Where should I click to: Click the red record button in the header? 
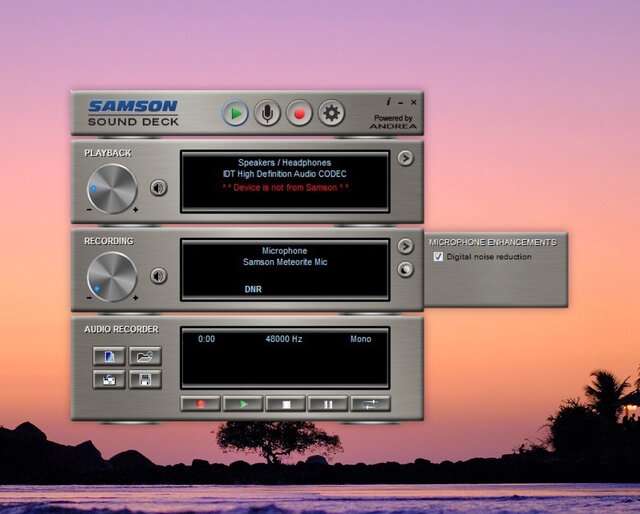pyautogui.click(x=299, y=113)
